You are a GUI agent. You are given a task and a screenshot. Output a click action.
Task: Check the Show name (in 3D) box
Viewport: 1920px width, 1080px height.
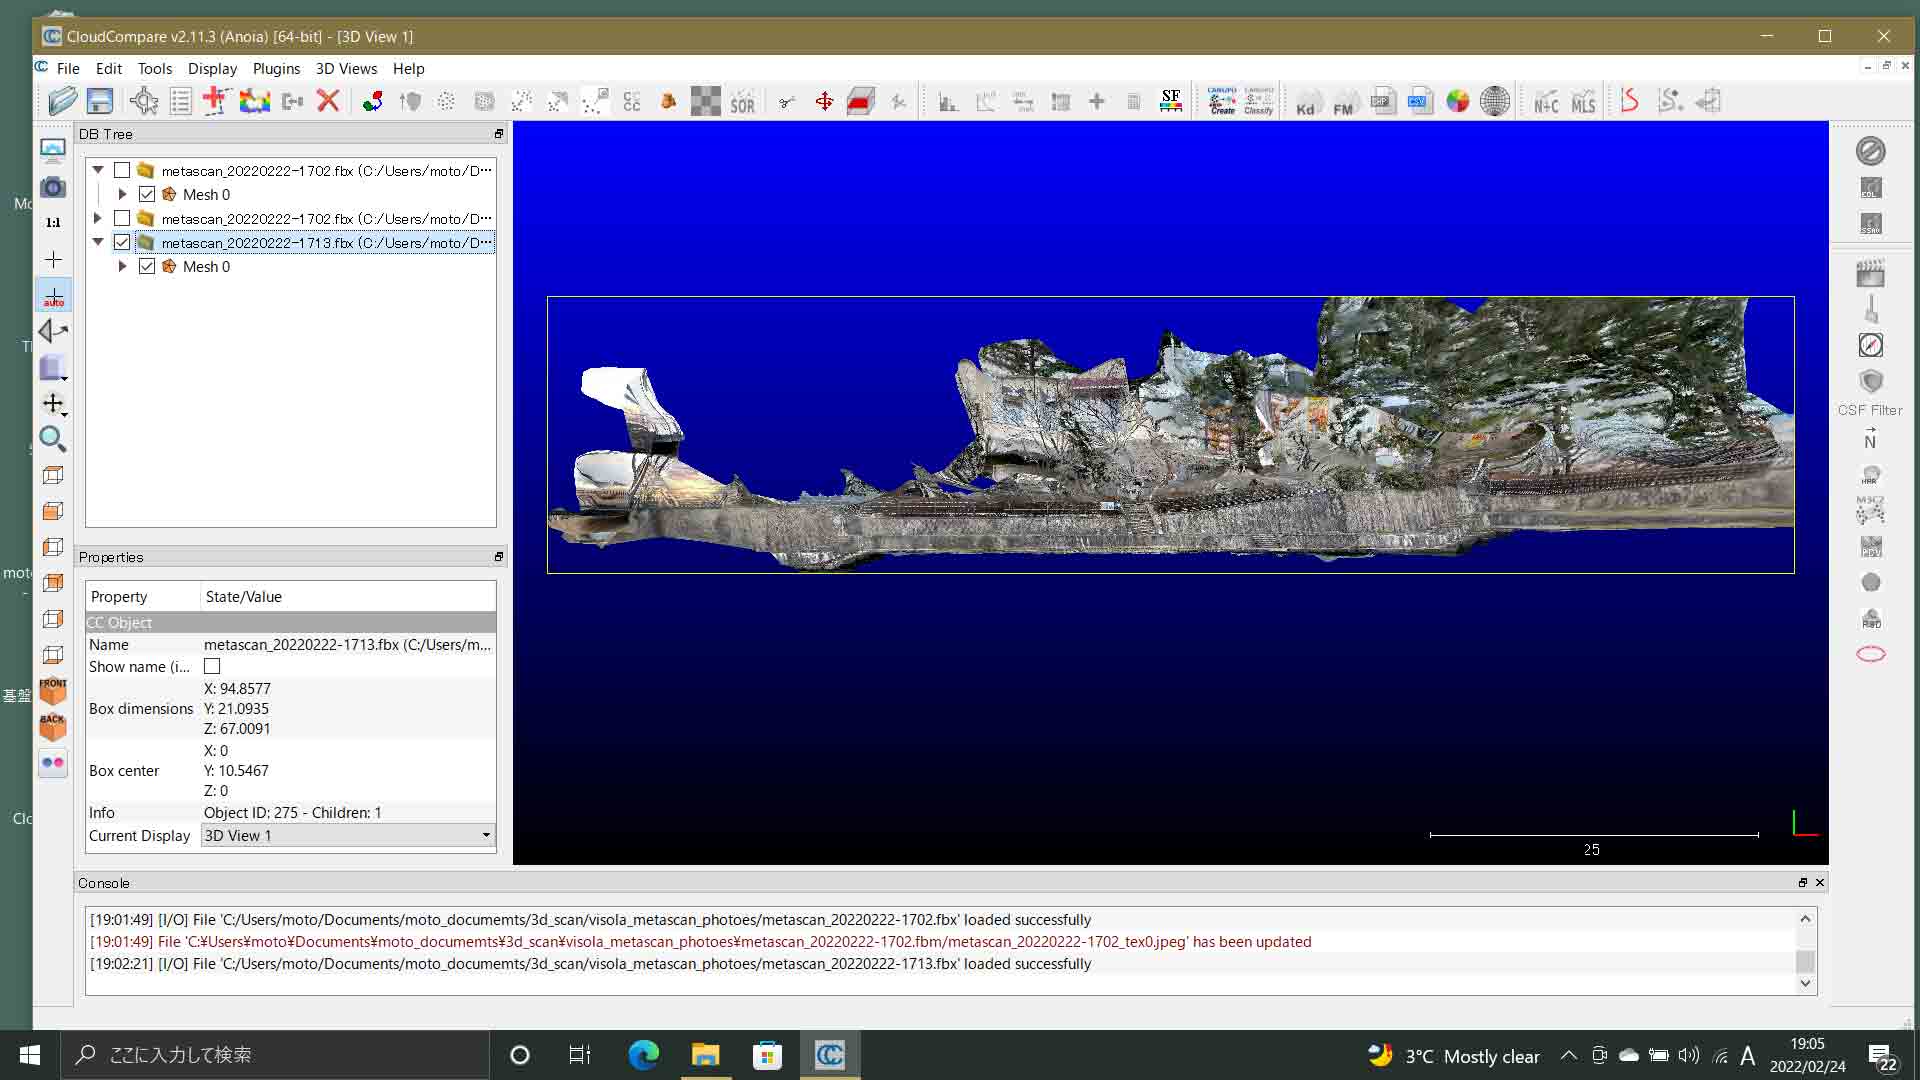tap(211, 667)
